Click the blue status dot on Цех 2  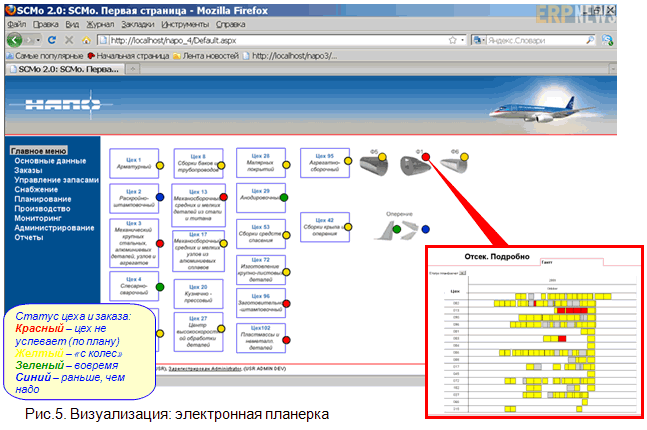[x=159, y=198]
